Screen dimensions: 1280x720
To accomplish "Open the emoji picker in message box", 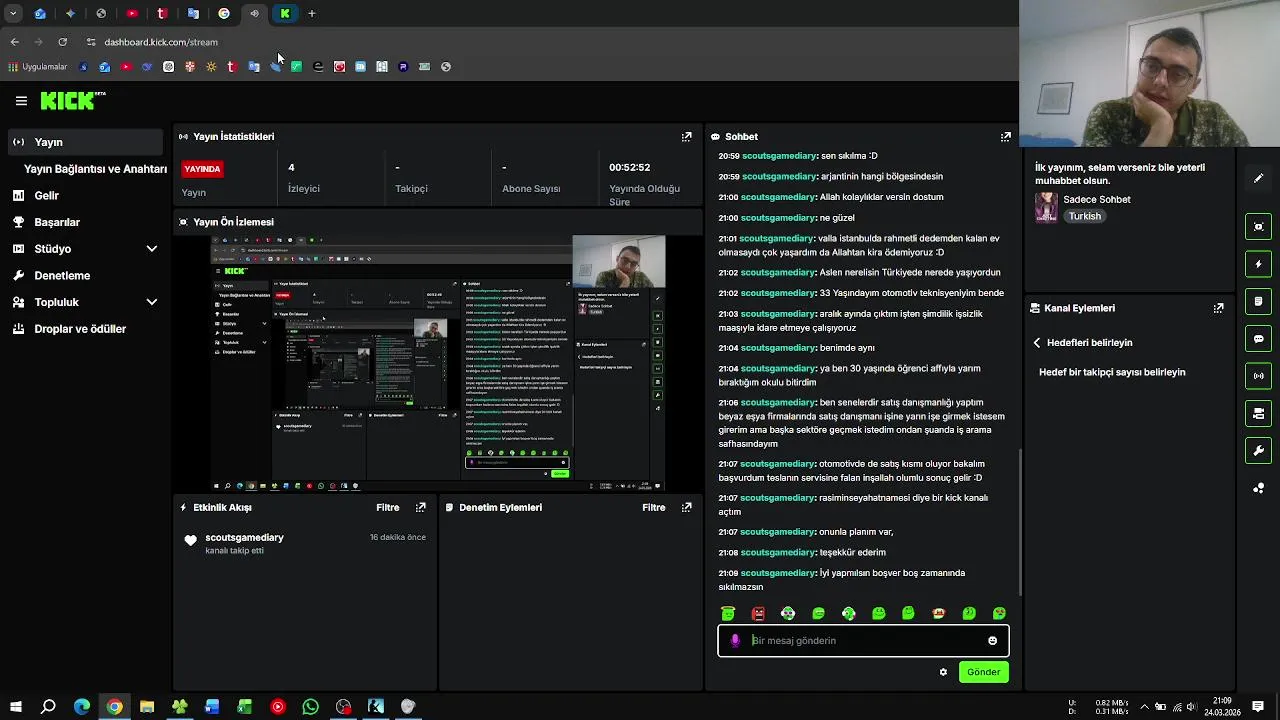I will (x=992, y=641).
